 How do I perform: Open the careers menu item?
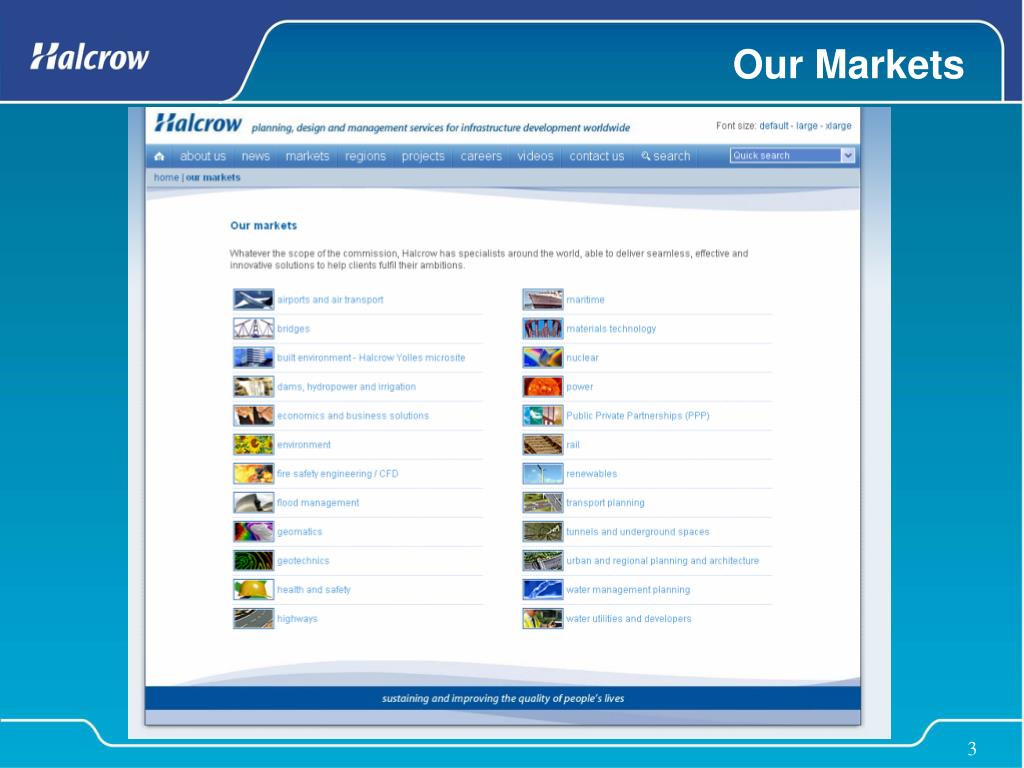(x=481, y=156)
